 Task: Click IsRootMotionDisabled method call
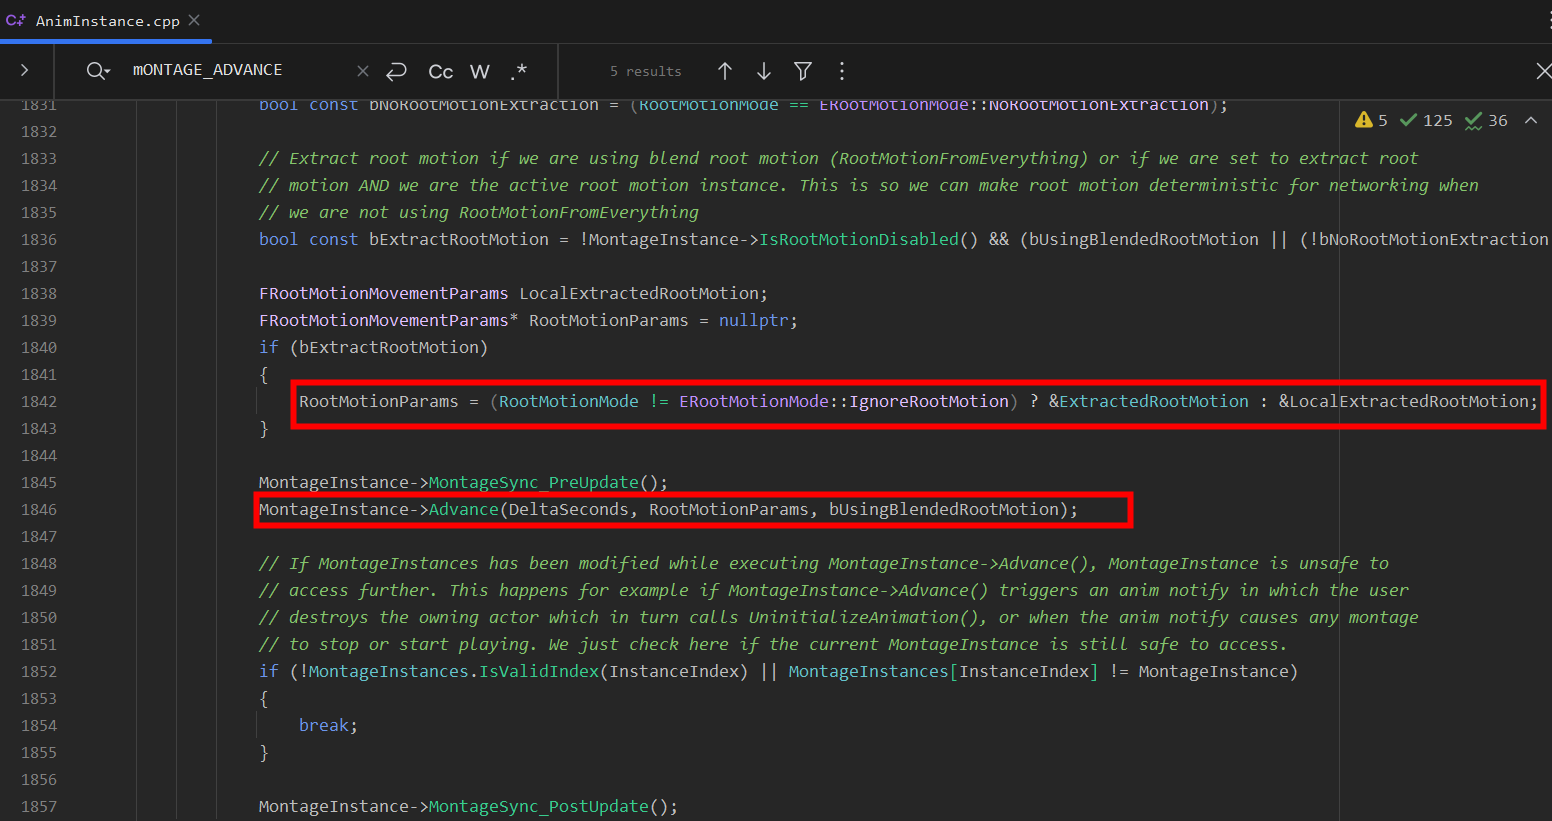click(x=858, y=239)
